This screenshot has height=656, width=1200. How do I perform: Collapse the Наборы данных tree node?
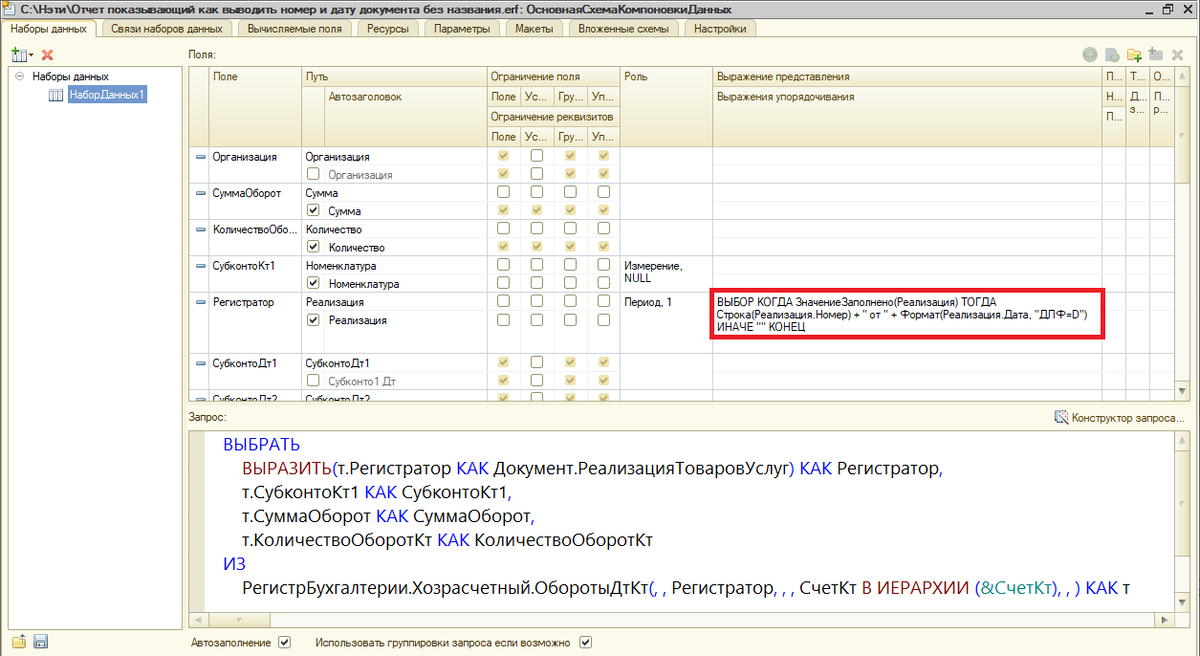pos(20,76)
